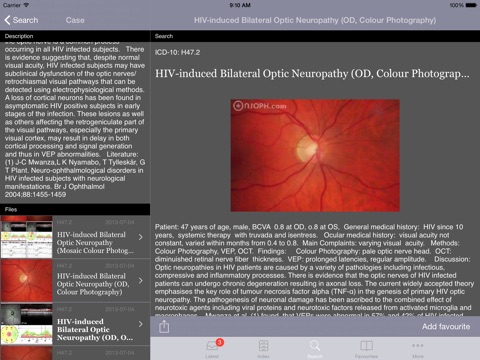Expand chevron on Neuropathy (OD, O... row
480x360 pixels.
coord(141,324)
